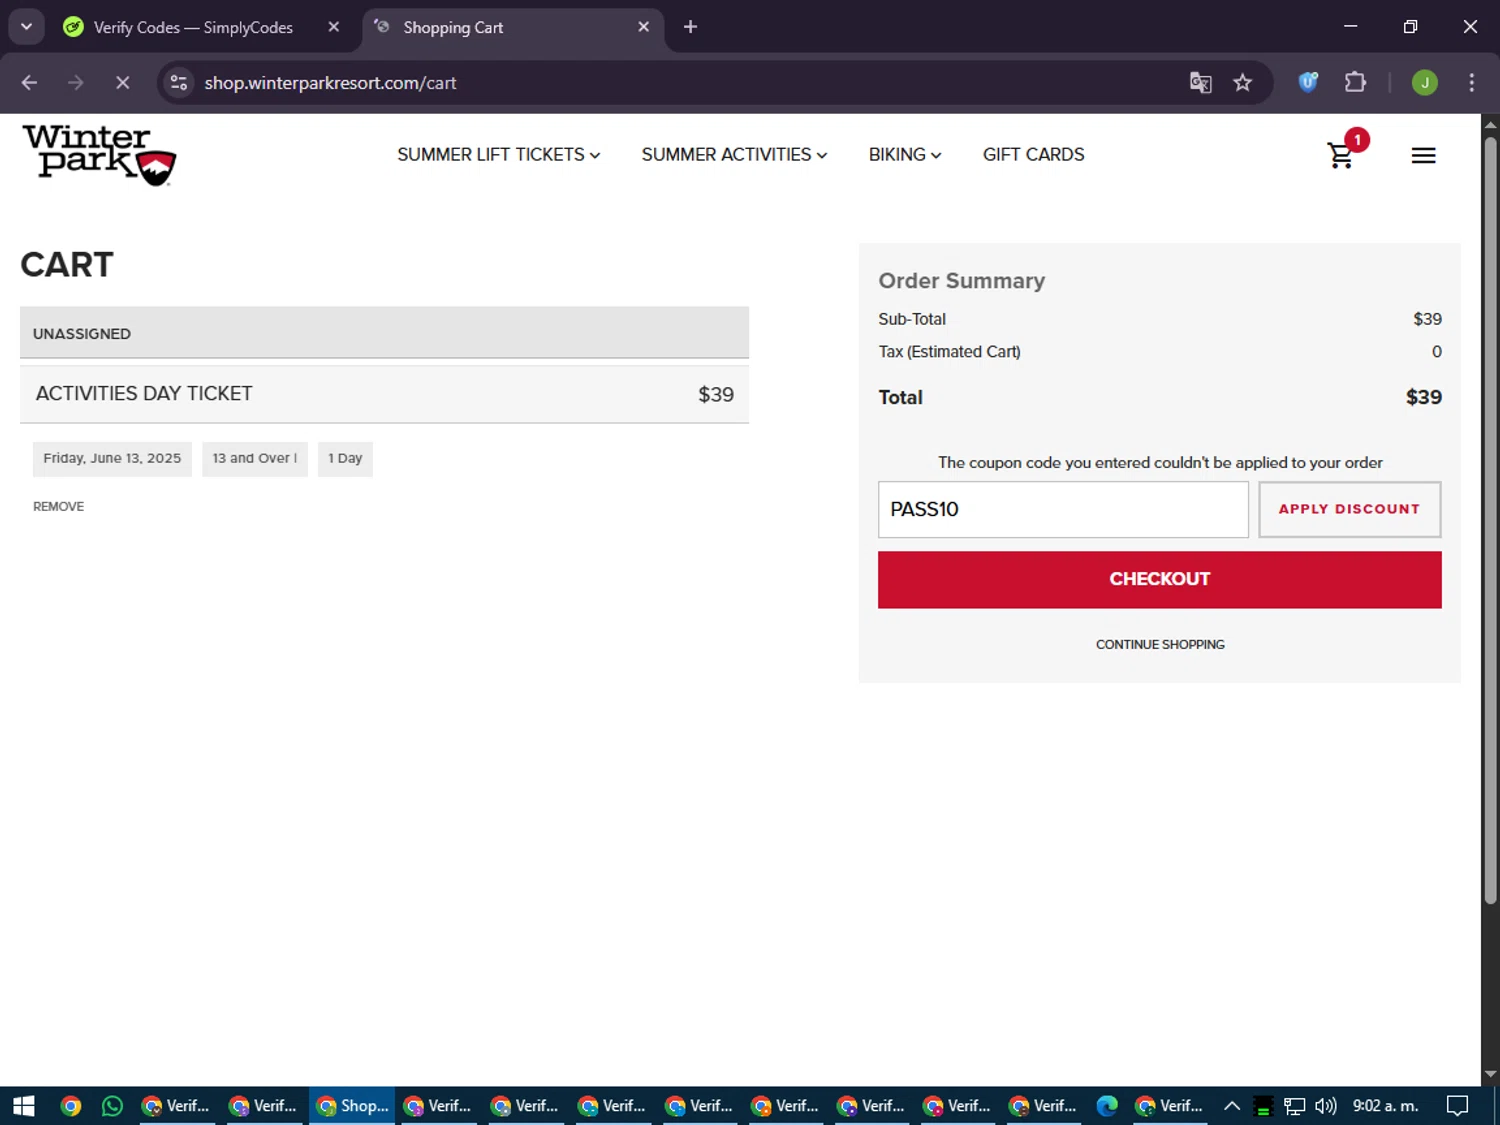Screen dimensions: 1500x1125
Task: Switch to Shop... taskbar window
Action: click(352, 1105)
